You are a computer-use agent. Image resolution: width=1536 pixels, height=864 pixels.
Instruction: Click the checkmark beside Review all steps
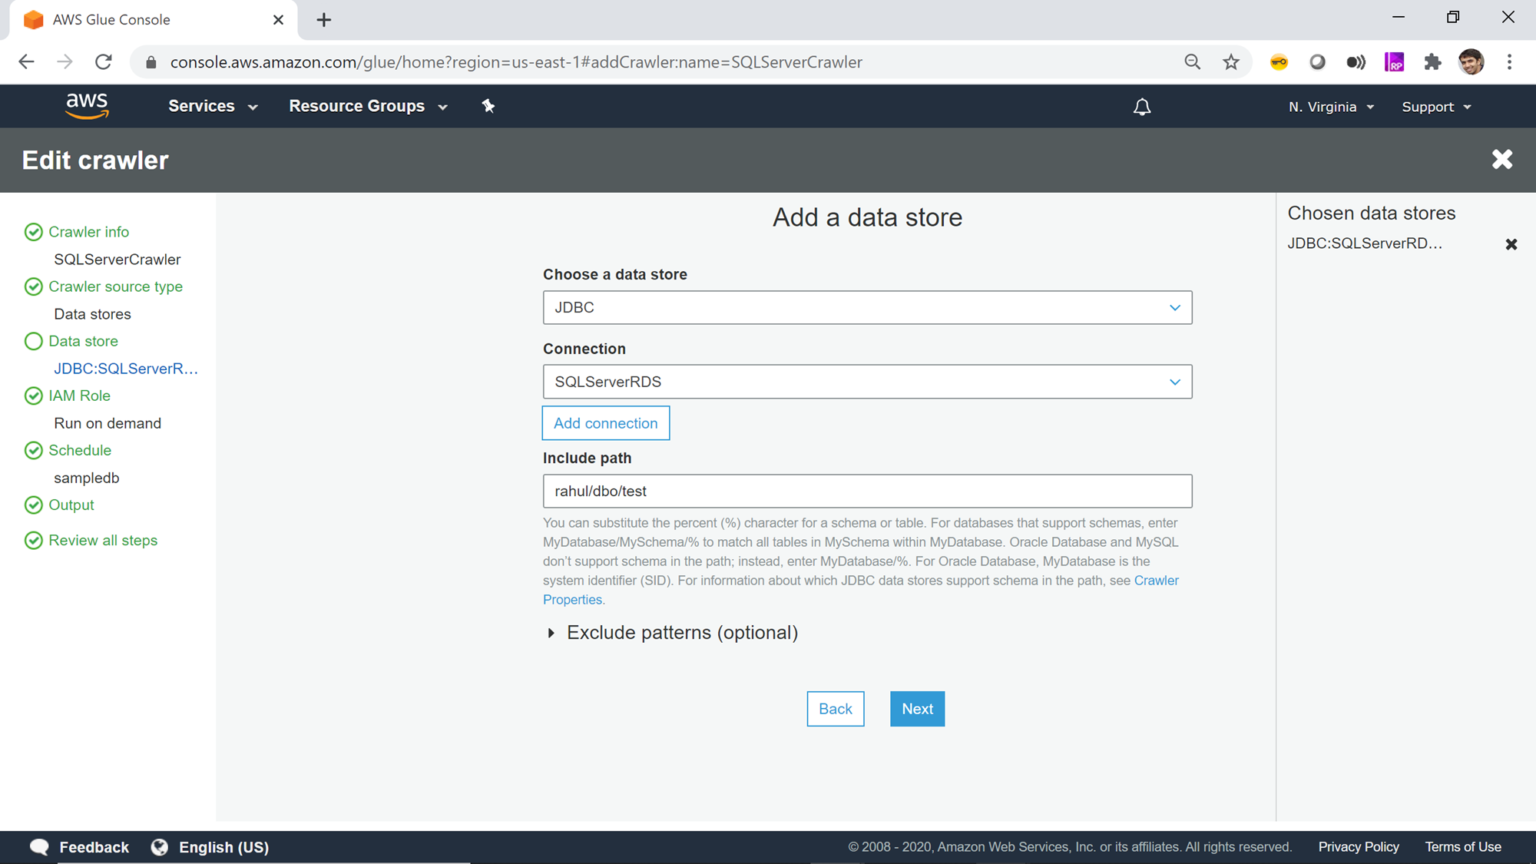pos(33,540)
